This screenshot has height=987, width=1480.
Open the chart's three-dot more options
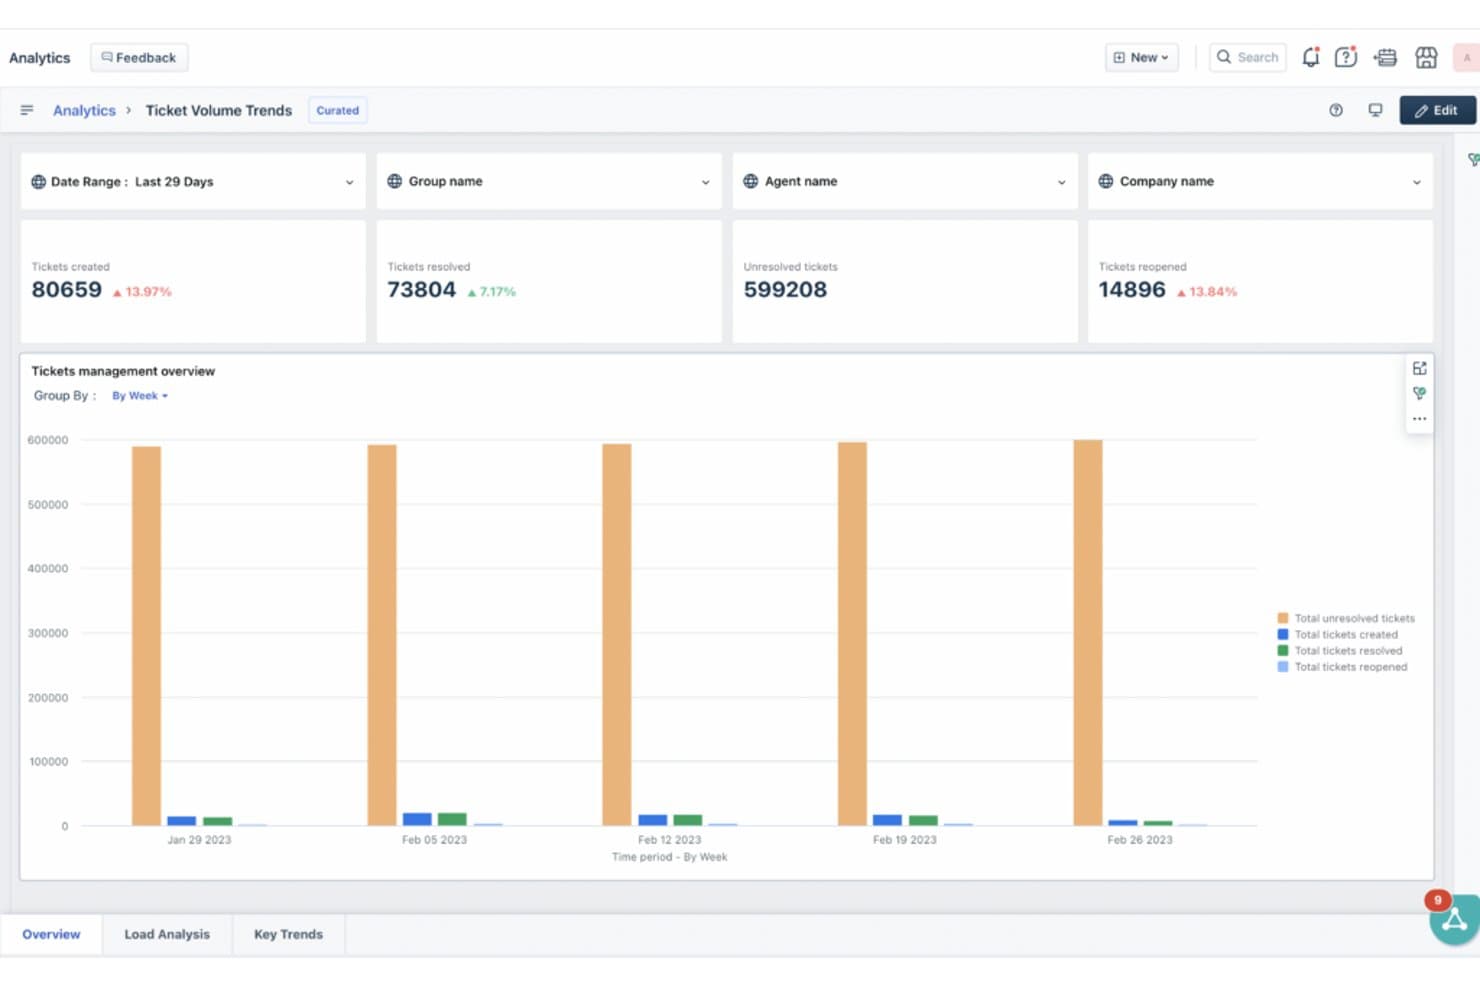pos(1419,419)
